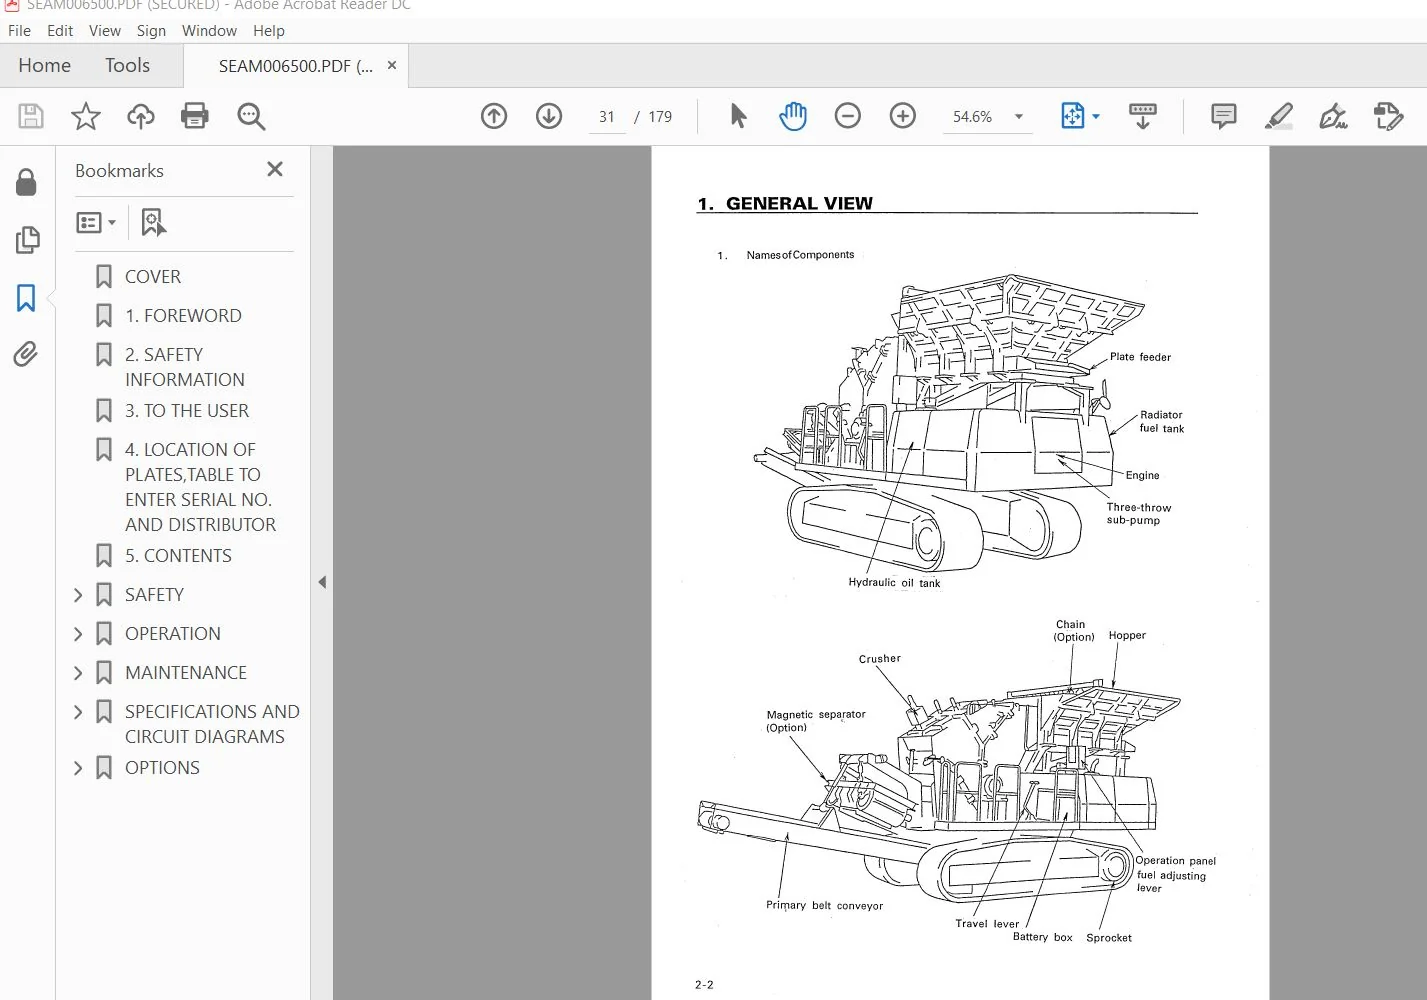The height and width of the screenshot is (1000, 1427).
Task: Expand the OPTIONS bookmark
Action: (78, 768)
